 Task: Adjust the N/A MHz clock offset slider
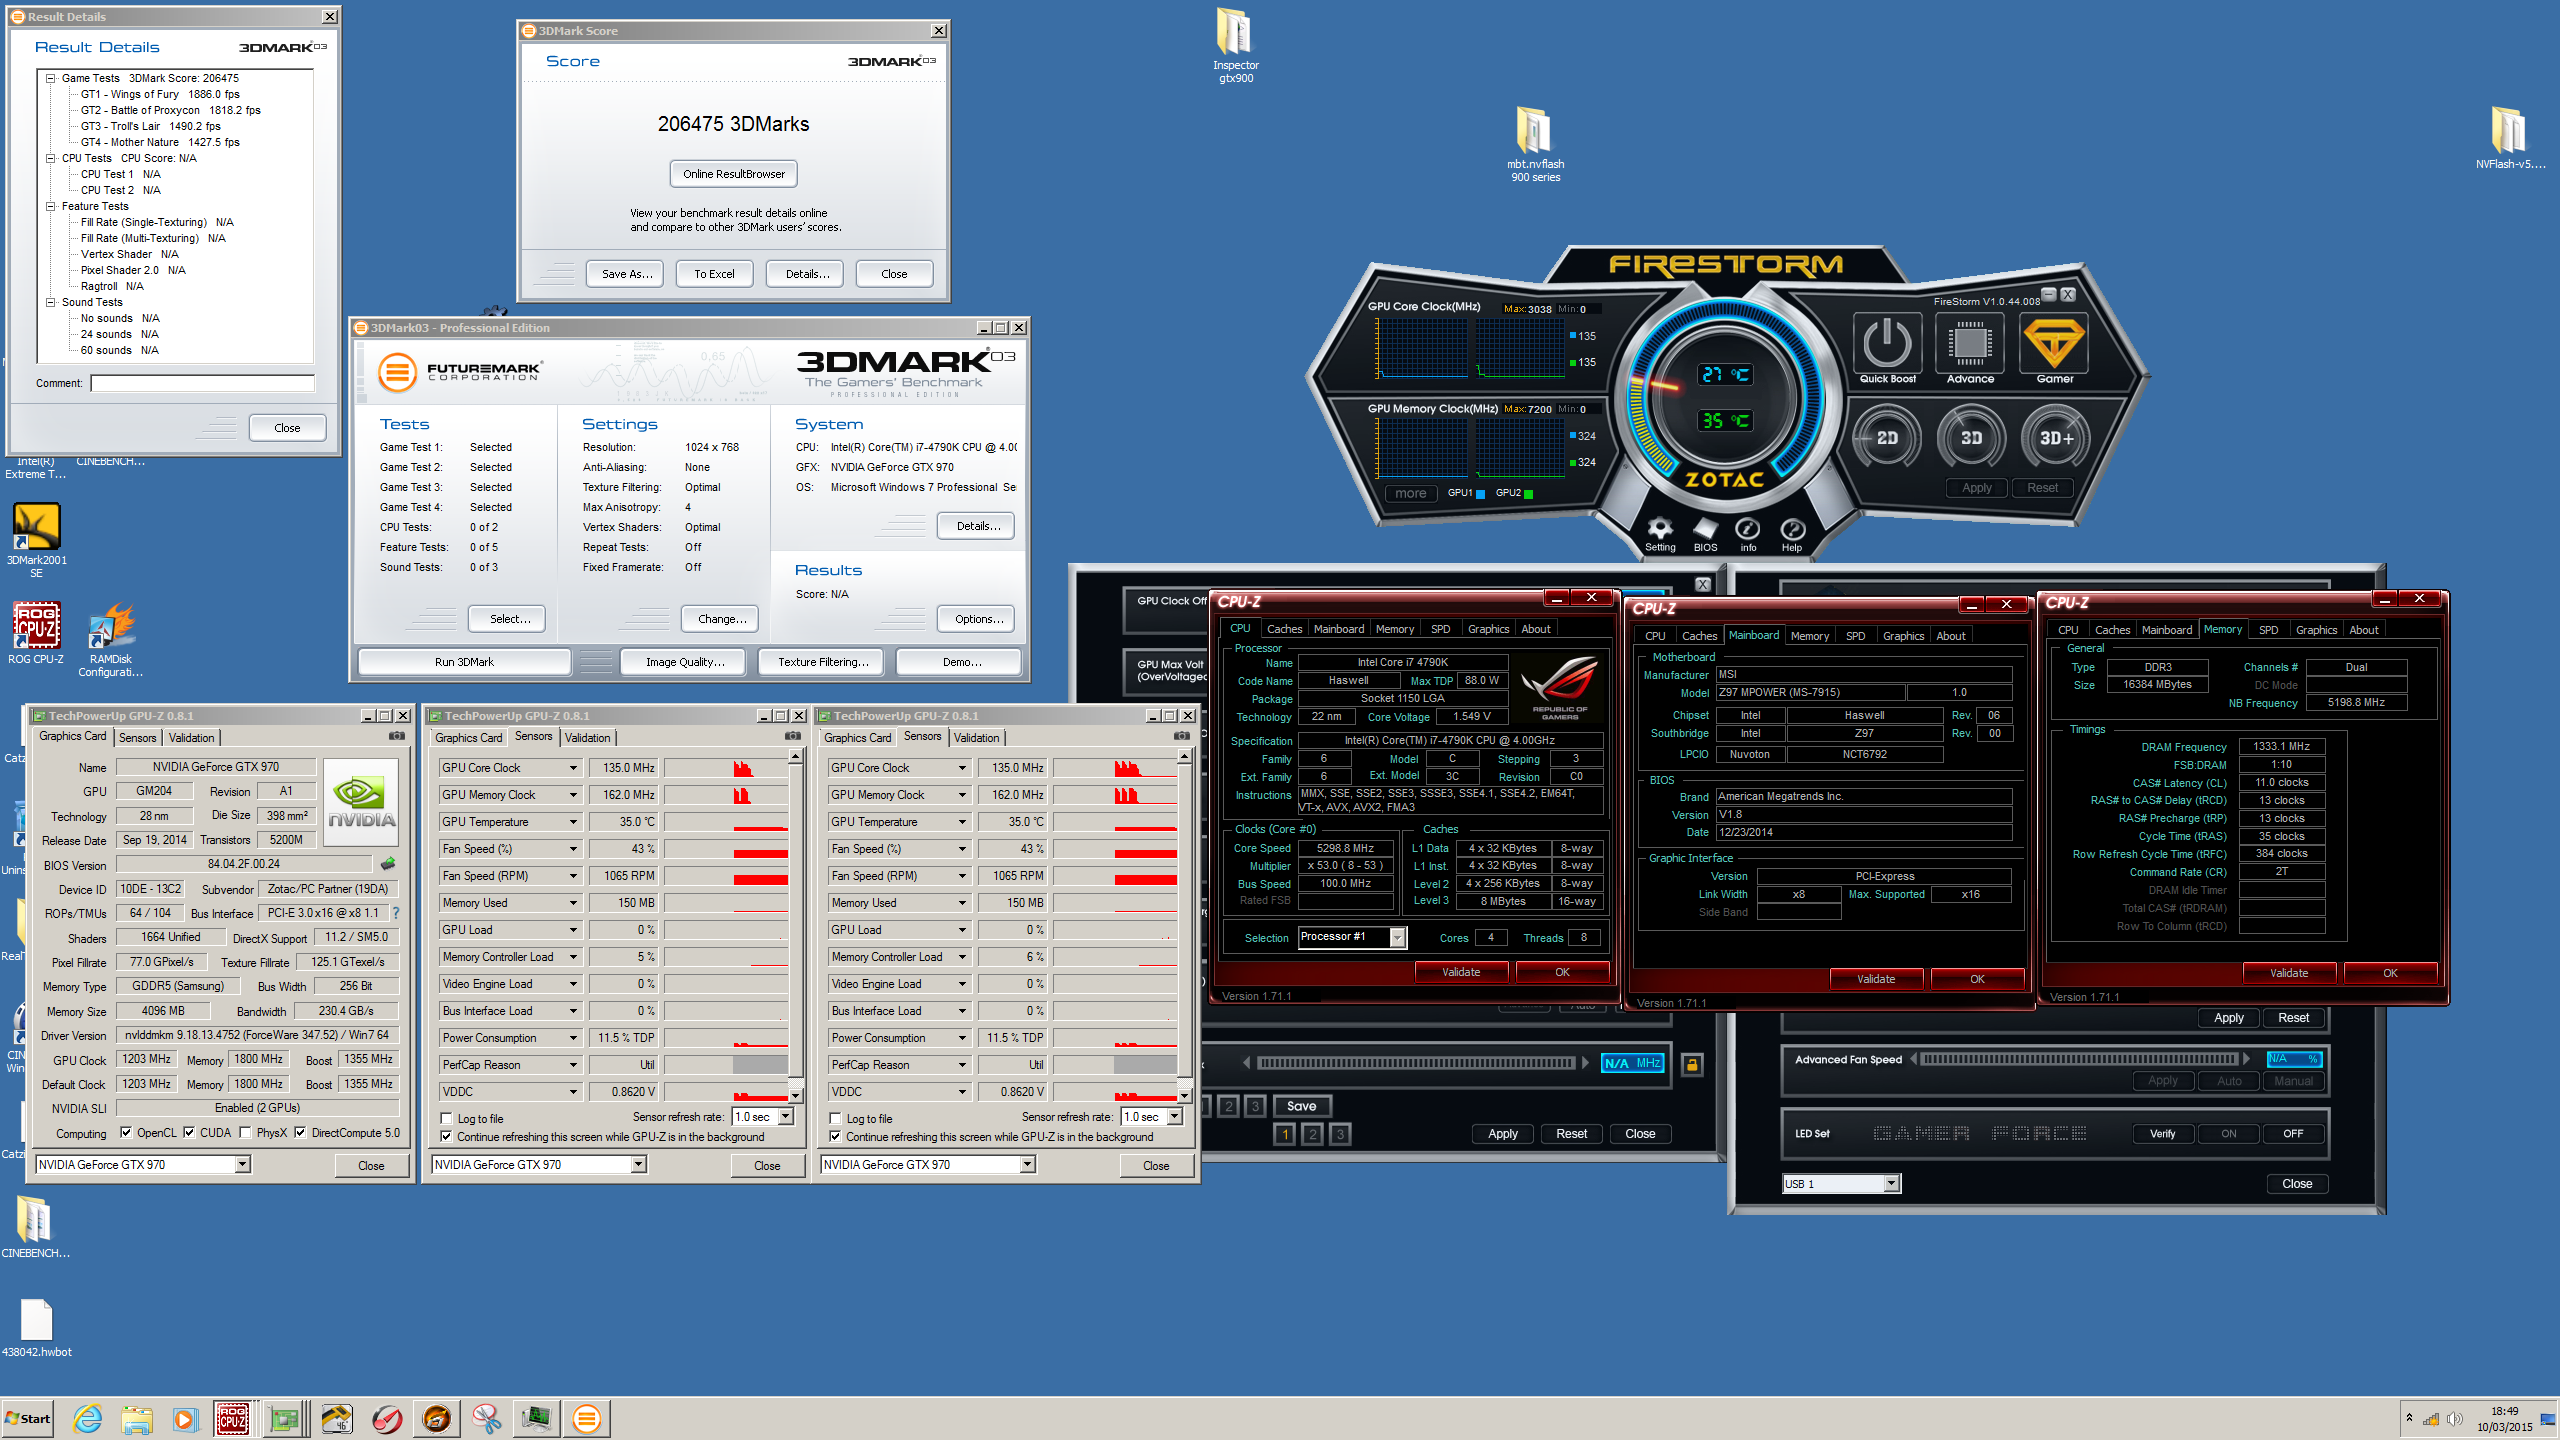point(1416,1063)
